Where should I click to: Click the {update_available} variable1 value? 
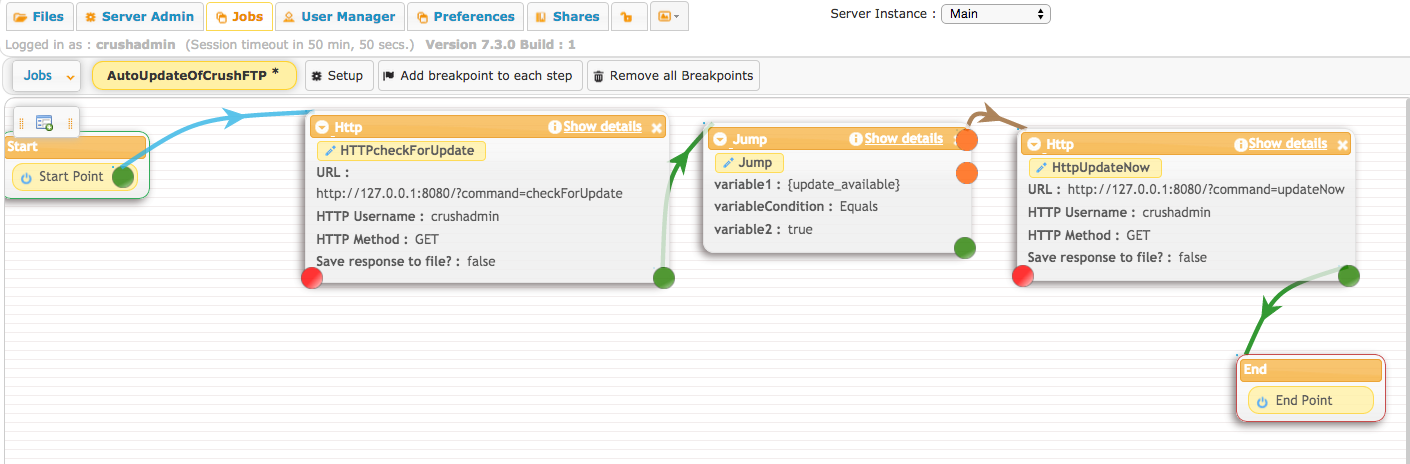[x=844, y=184]
